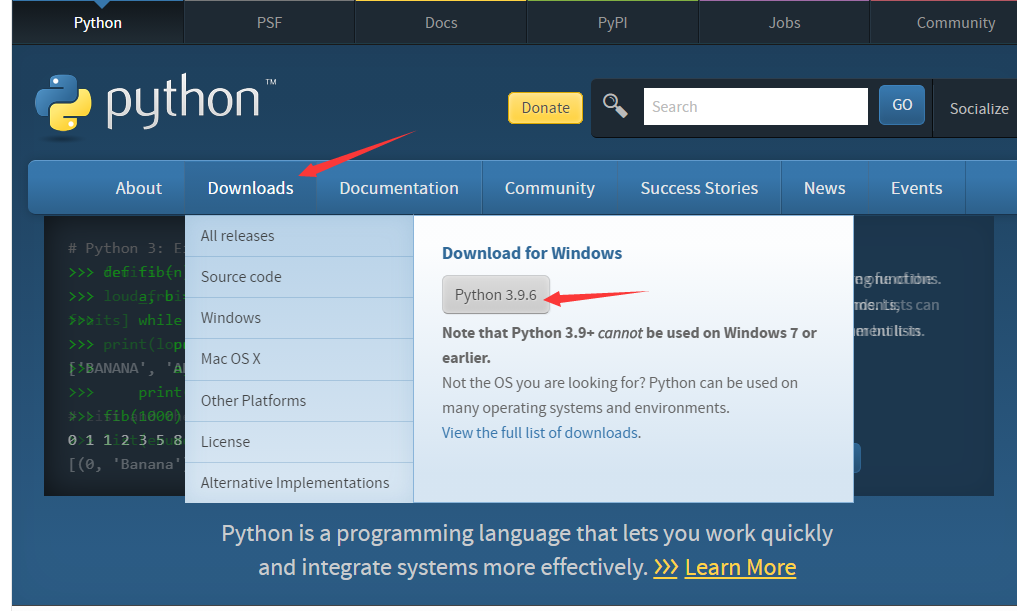Open the Community nav menu item

click(x=549, y=188)
